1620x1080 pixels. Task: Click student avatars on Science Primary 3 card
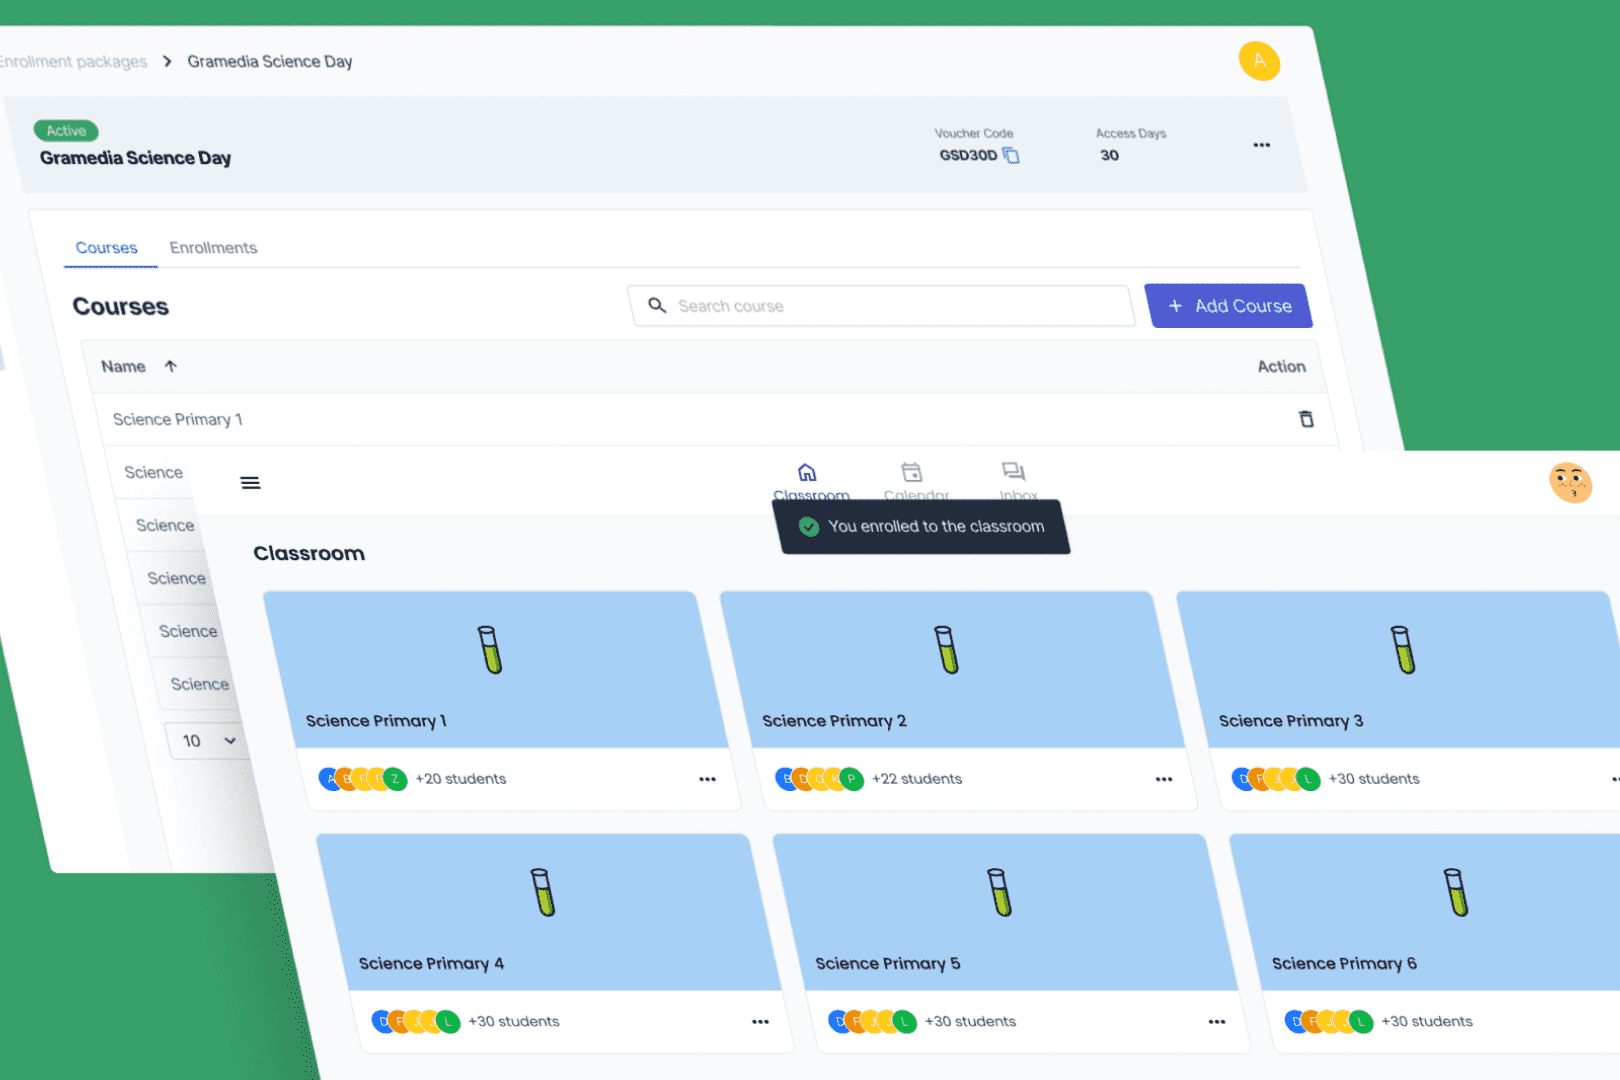[1276, 779]
